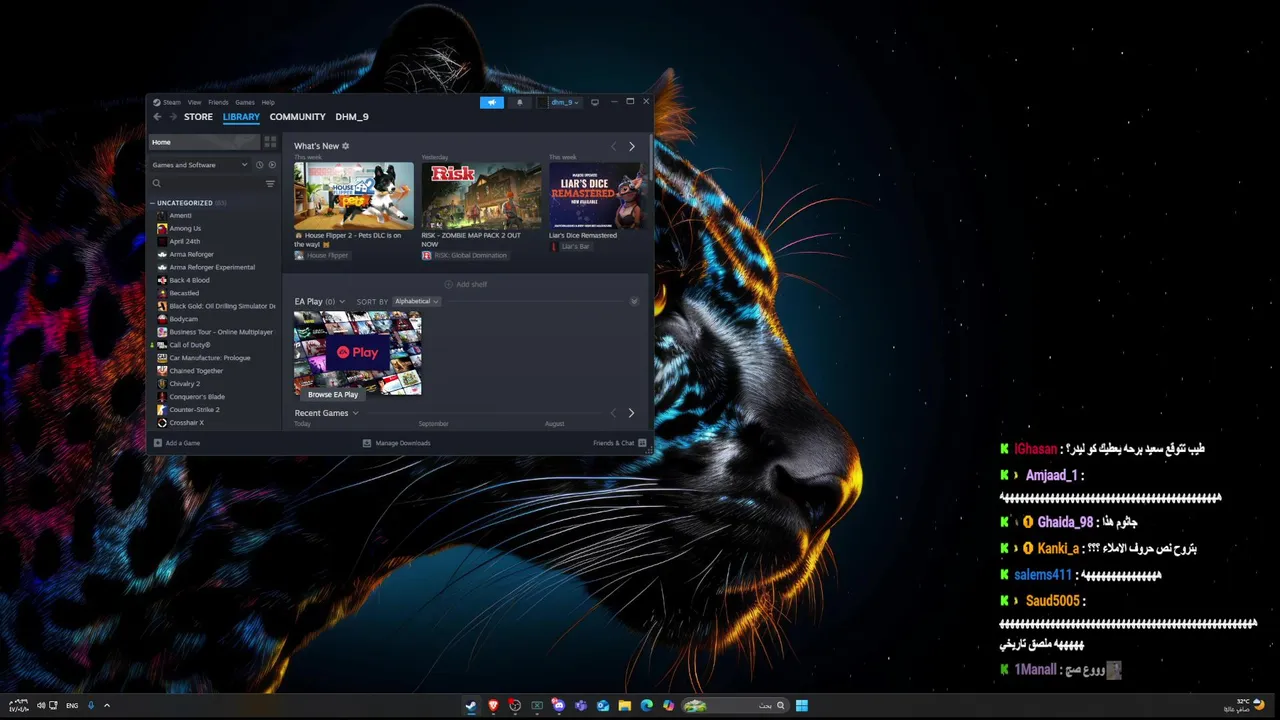The width and height of the screenshot is (1280, 720).
Task: Go forward with the right navigation arrow
Action: click(172, 117)
